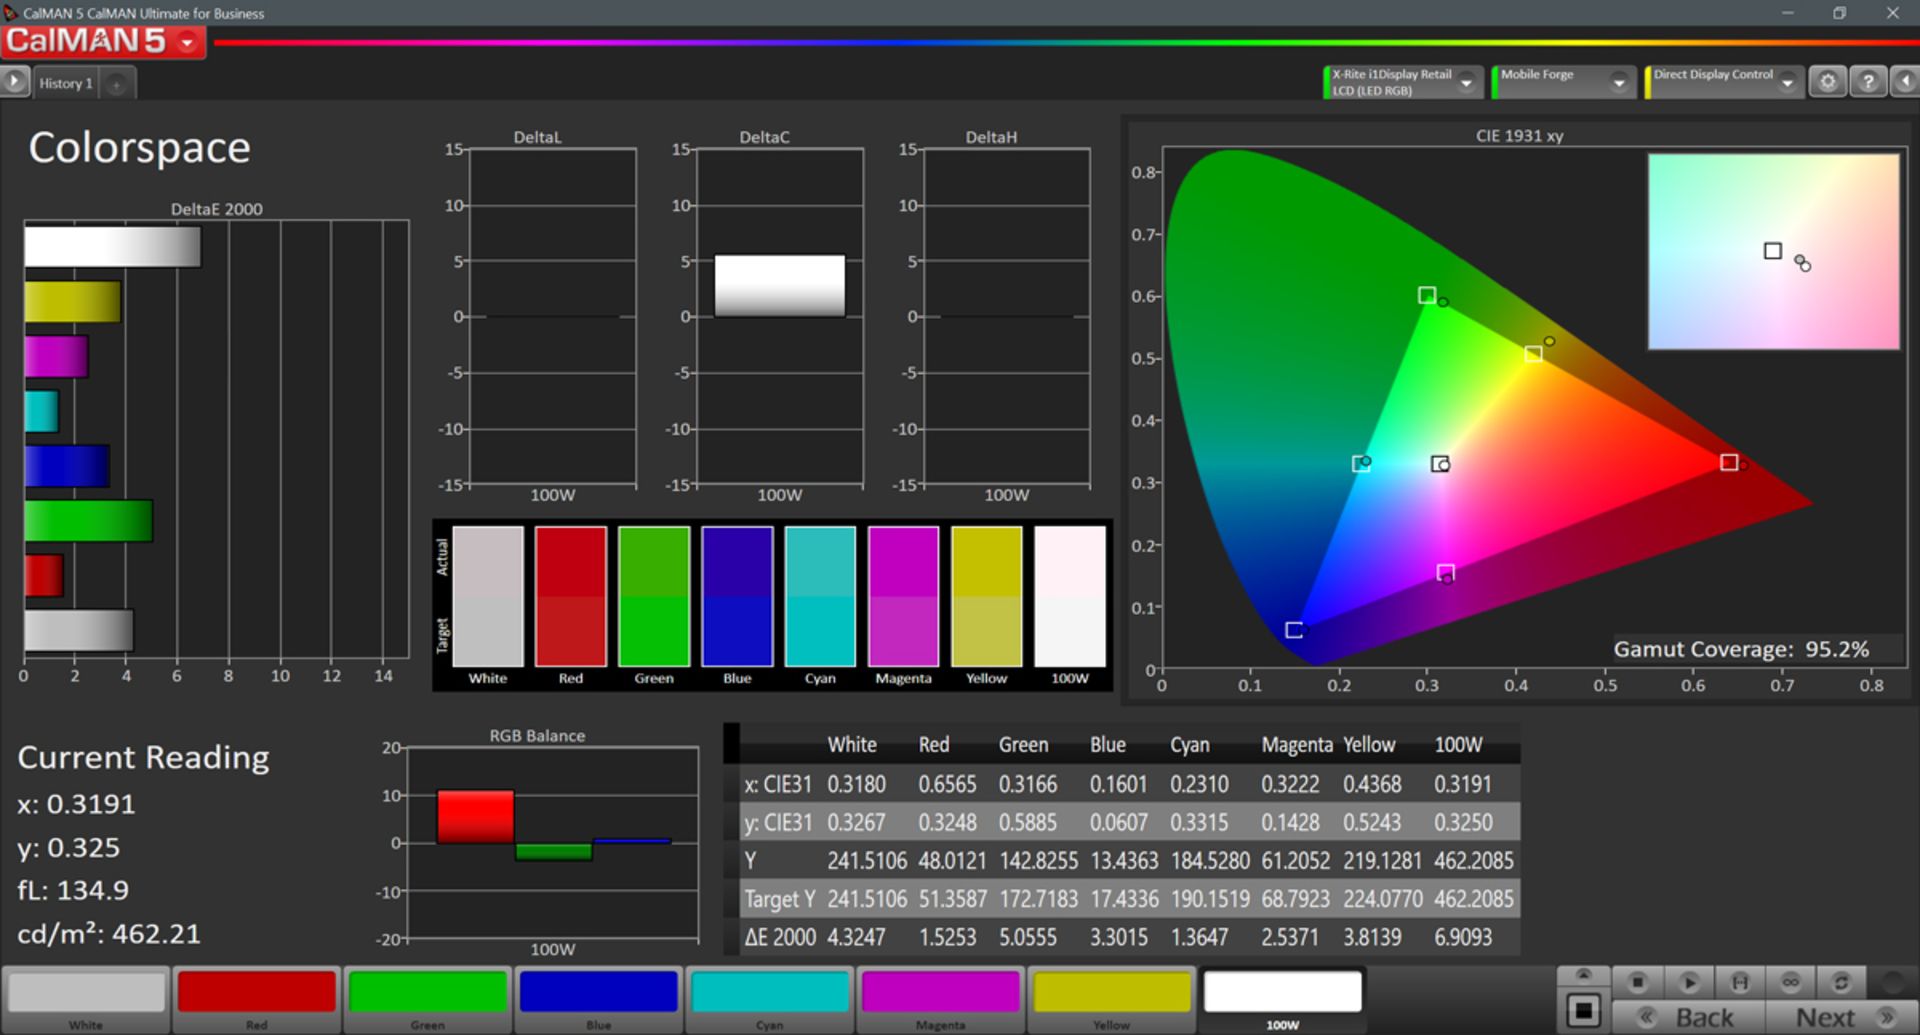Select the Cyan pattern swatch in the bottom strip
Viewport: 1920px width, 1035px height.
coord(769,999)
